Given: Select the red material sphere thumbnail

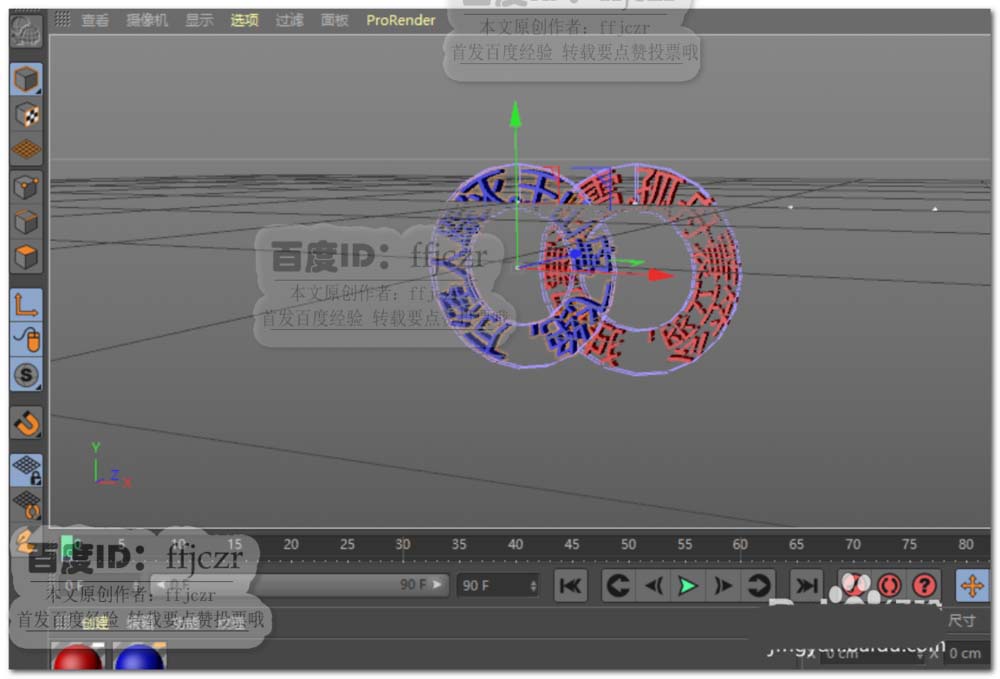Looking at the screenshot, I should (77, 657).
